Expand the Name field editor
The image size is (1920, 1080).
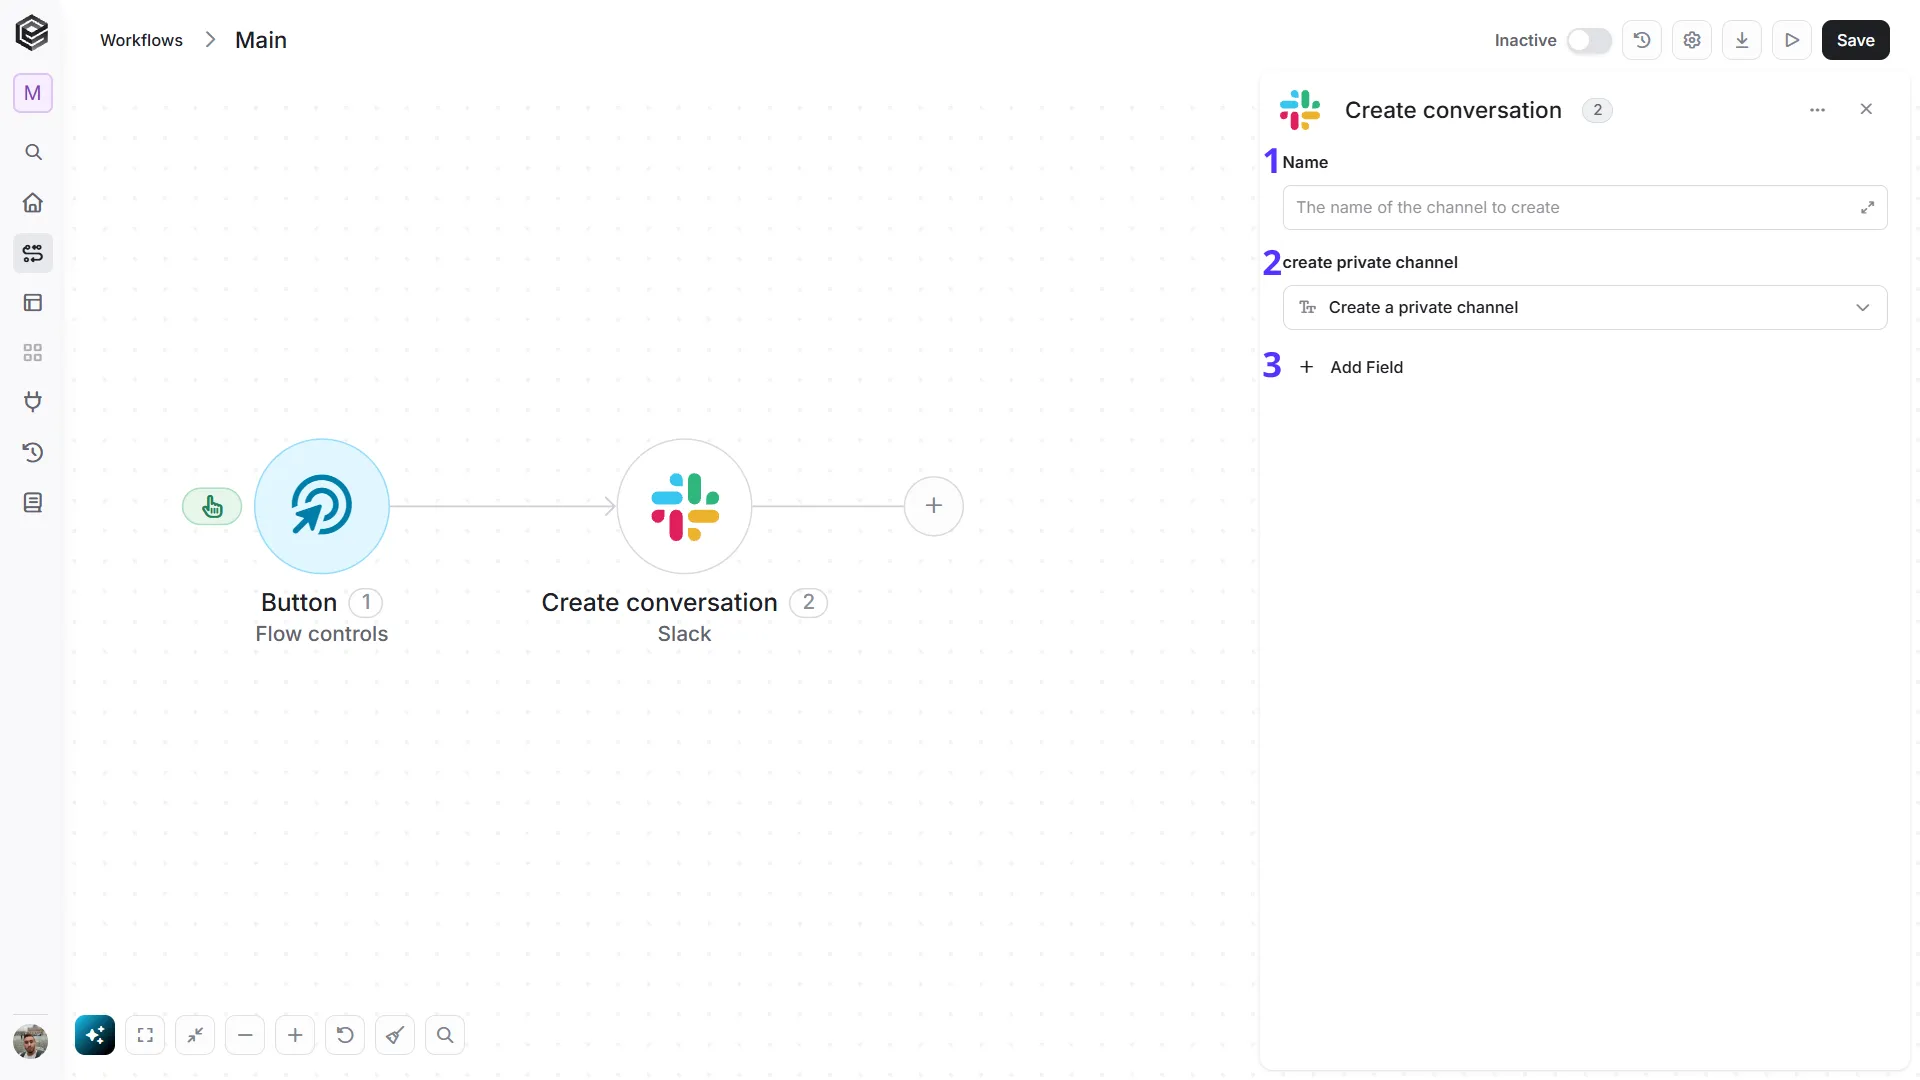coord(1867,207)
